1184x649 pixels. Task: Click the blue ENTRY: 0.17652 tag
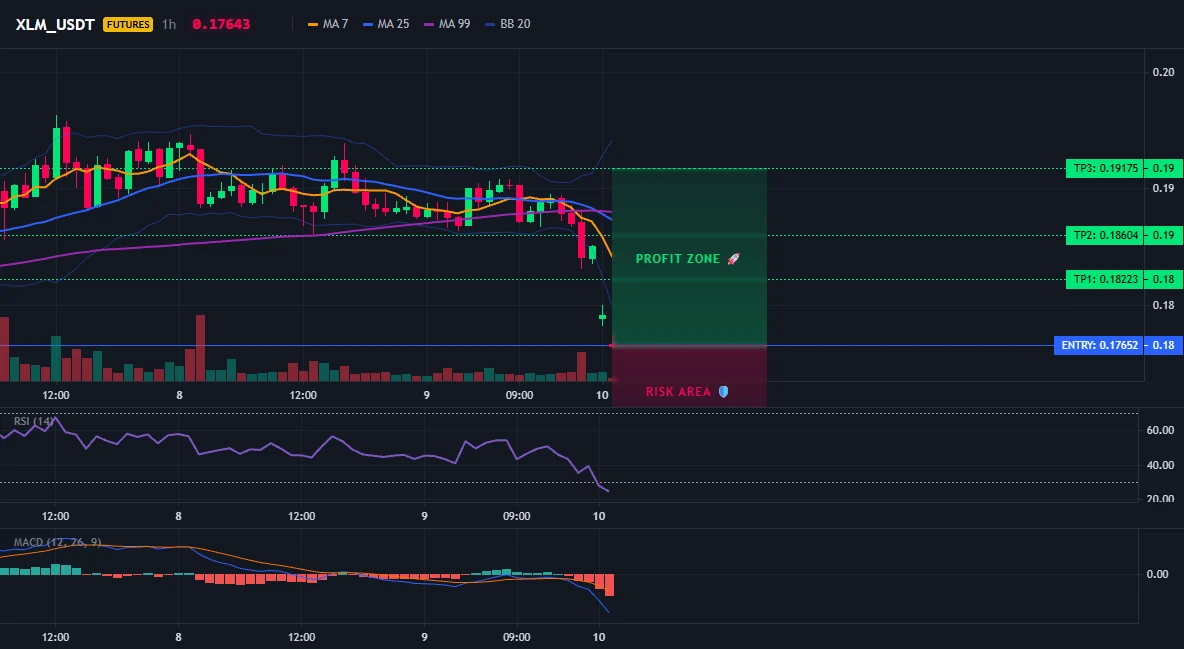click(x=1099, y=345)
